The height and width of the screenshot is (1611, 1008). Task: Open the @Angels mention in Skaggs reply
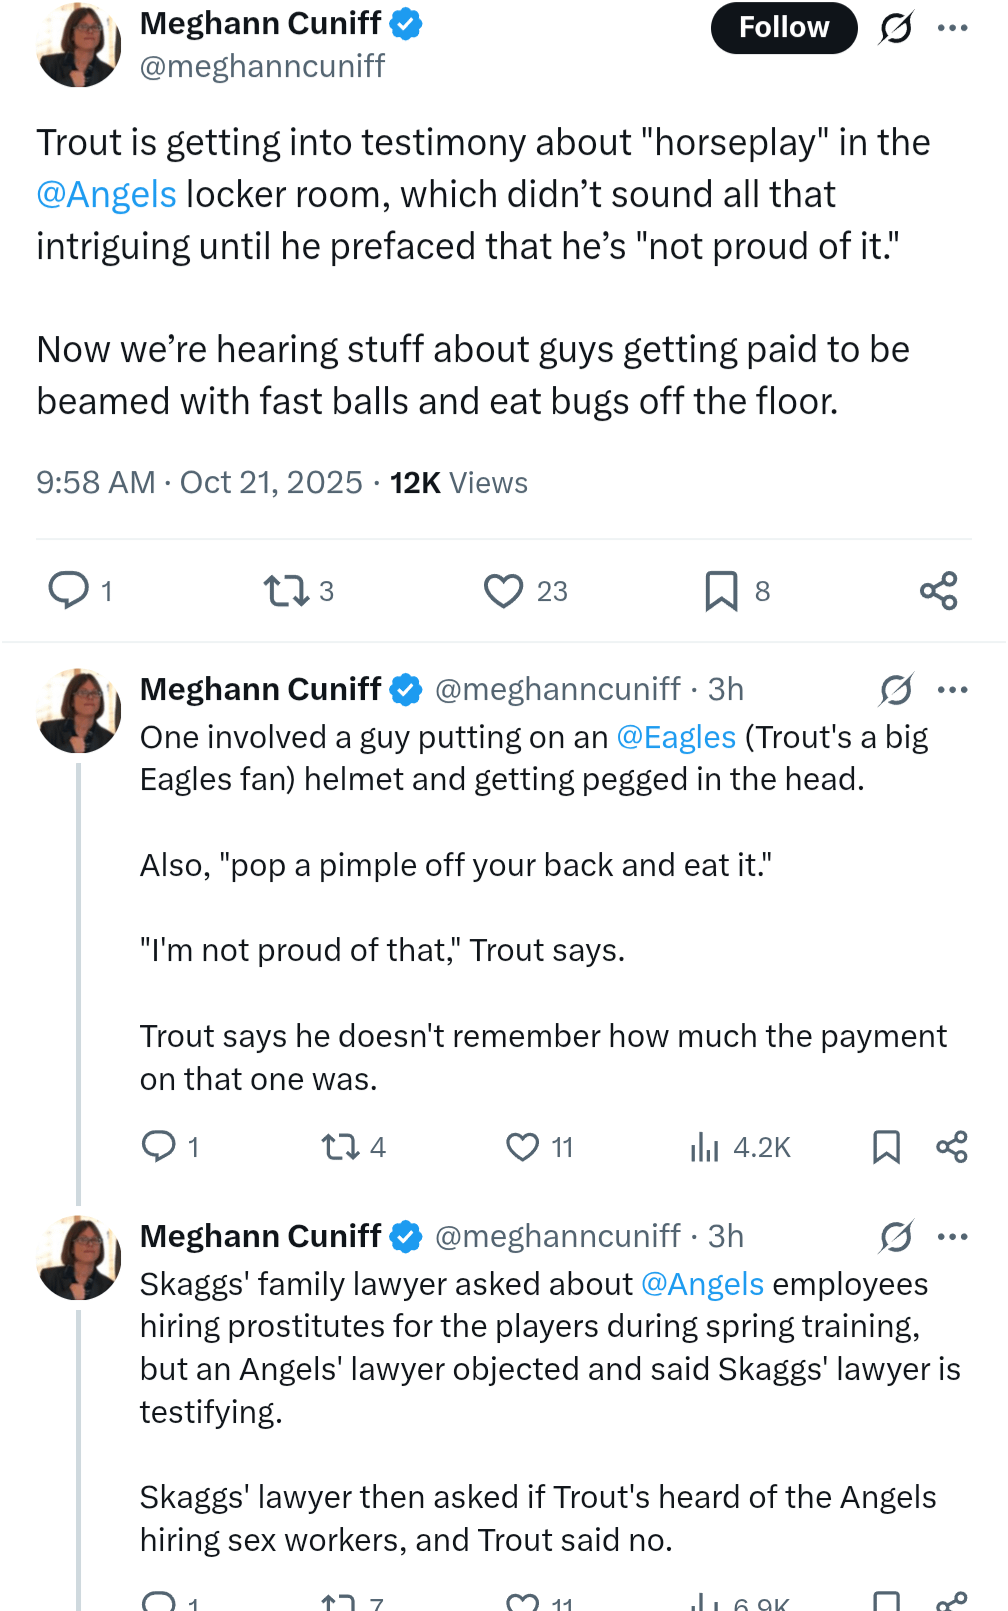(702, 1284)
